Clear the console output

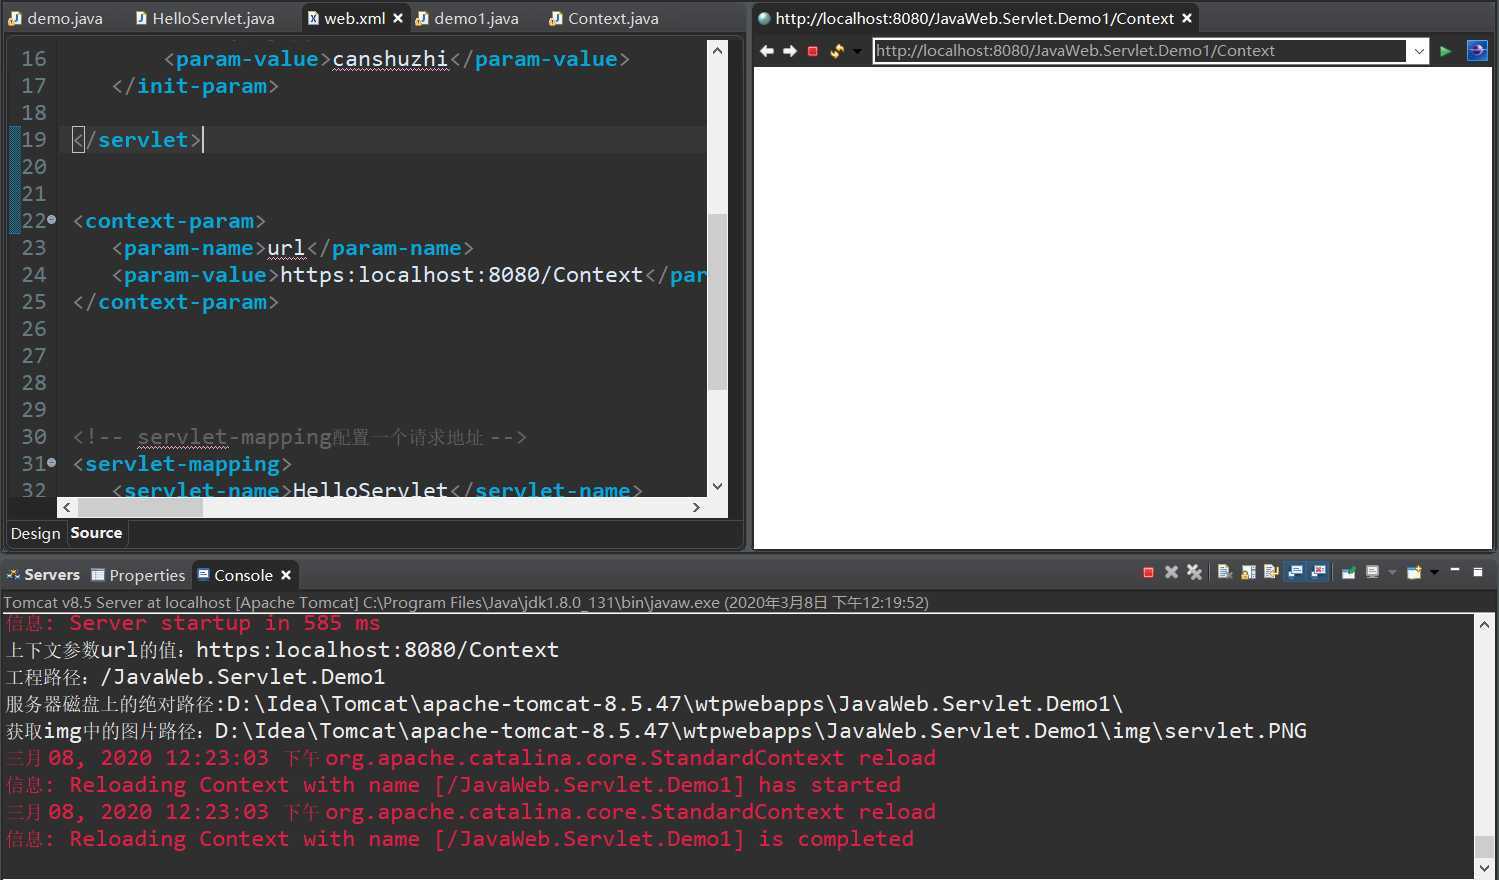click(1224, 572)
